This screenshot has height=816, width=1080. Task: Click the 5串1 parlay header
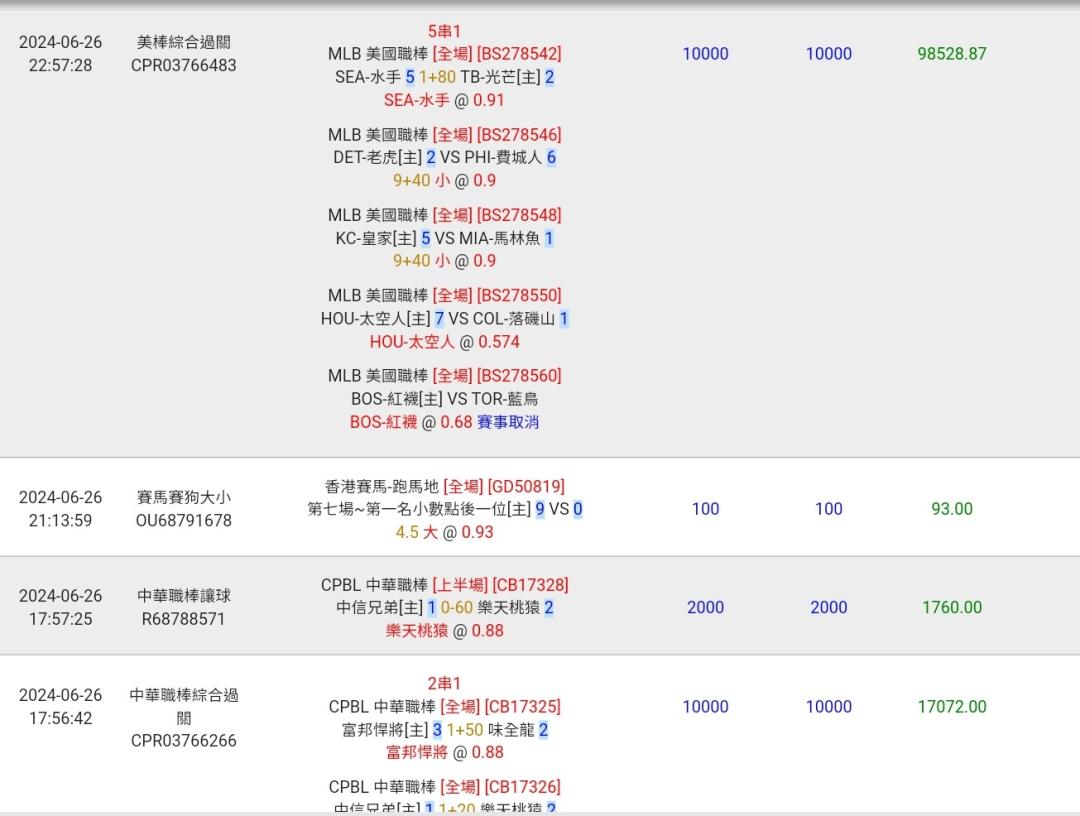pos(444,31)
